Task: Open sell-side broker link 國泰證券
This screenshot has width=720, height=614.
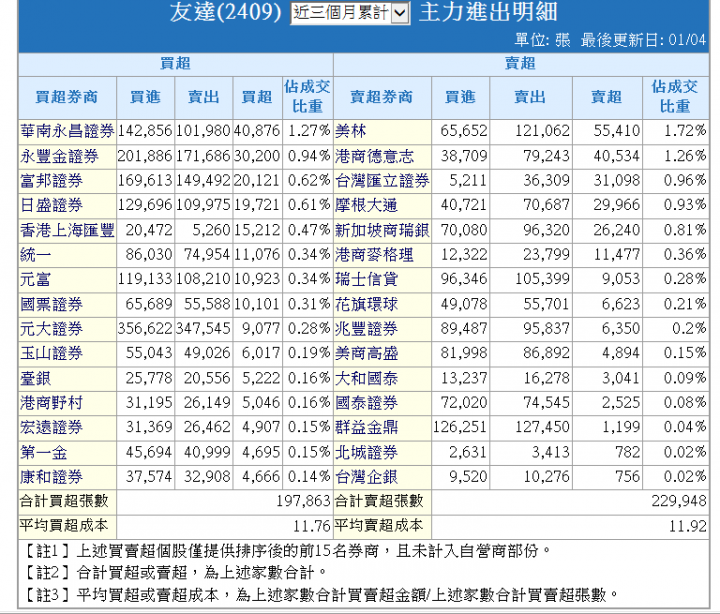Action: [x=366, y=403]
